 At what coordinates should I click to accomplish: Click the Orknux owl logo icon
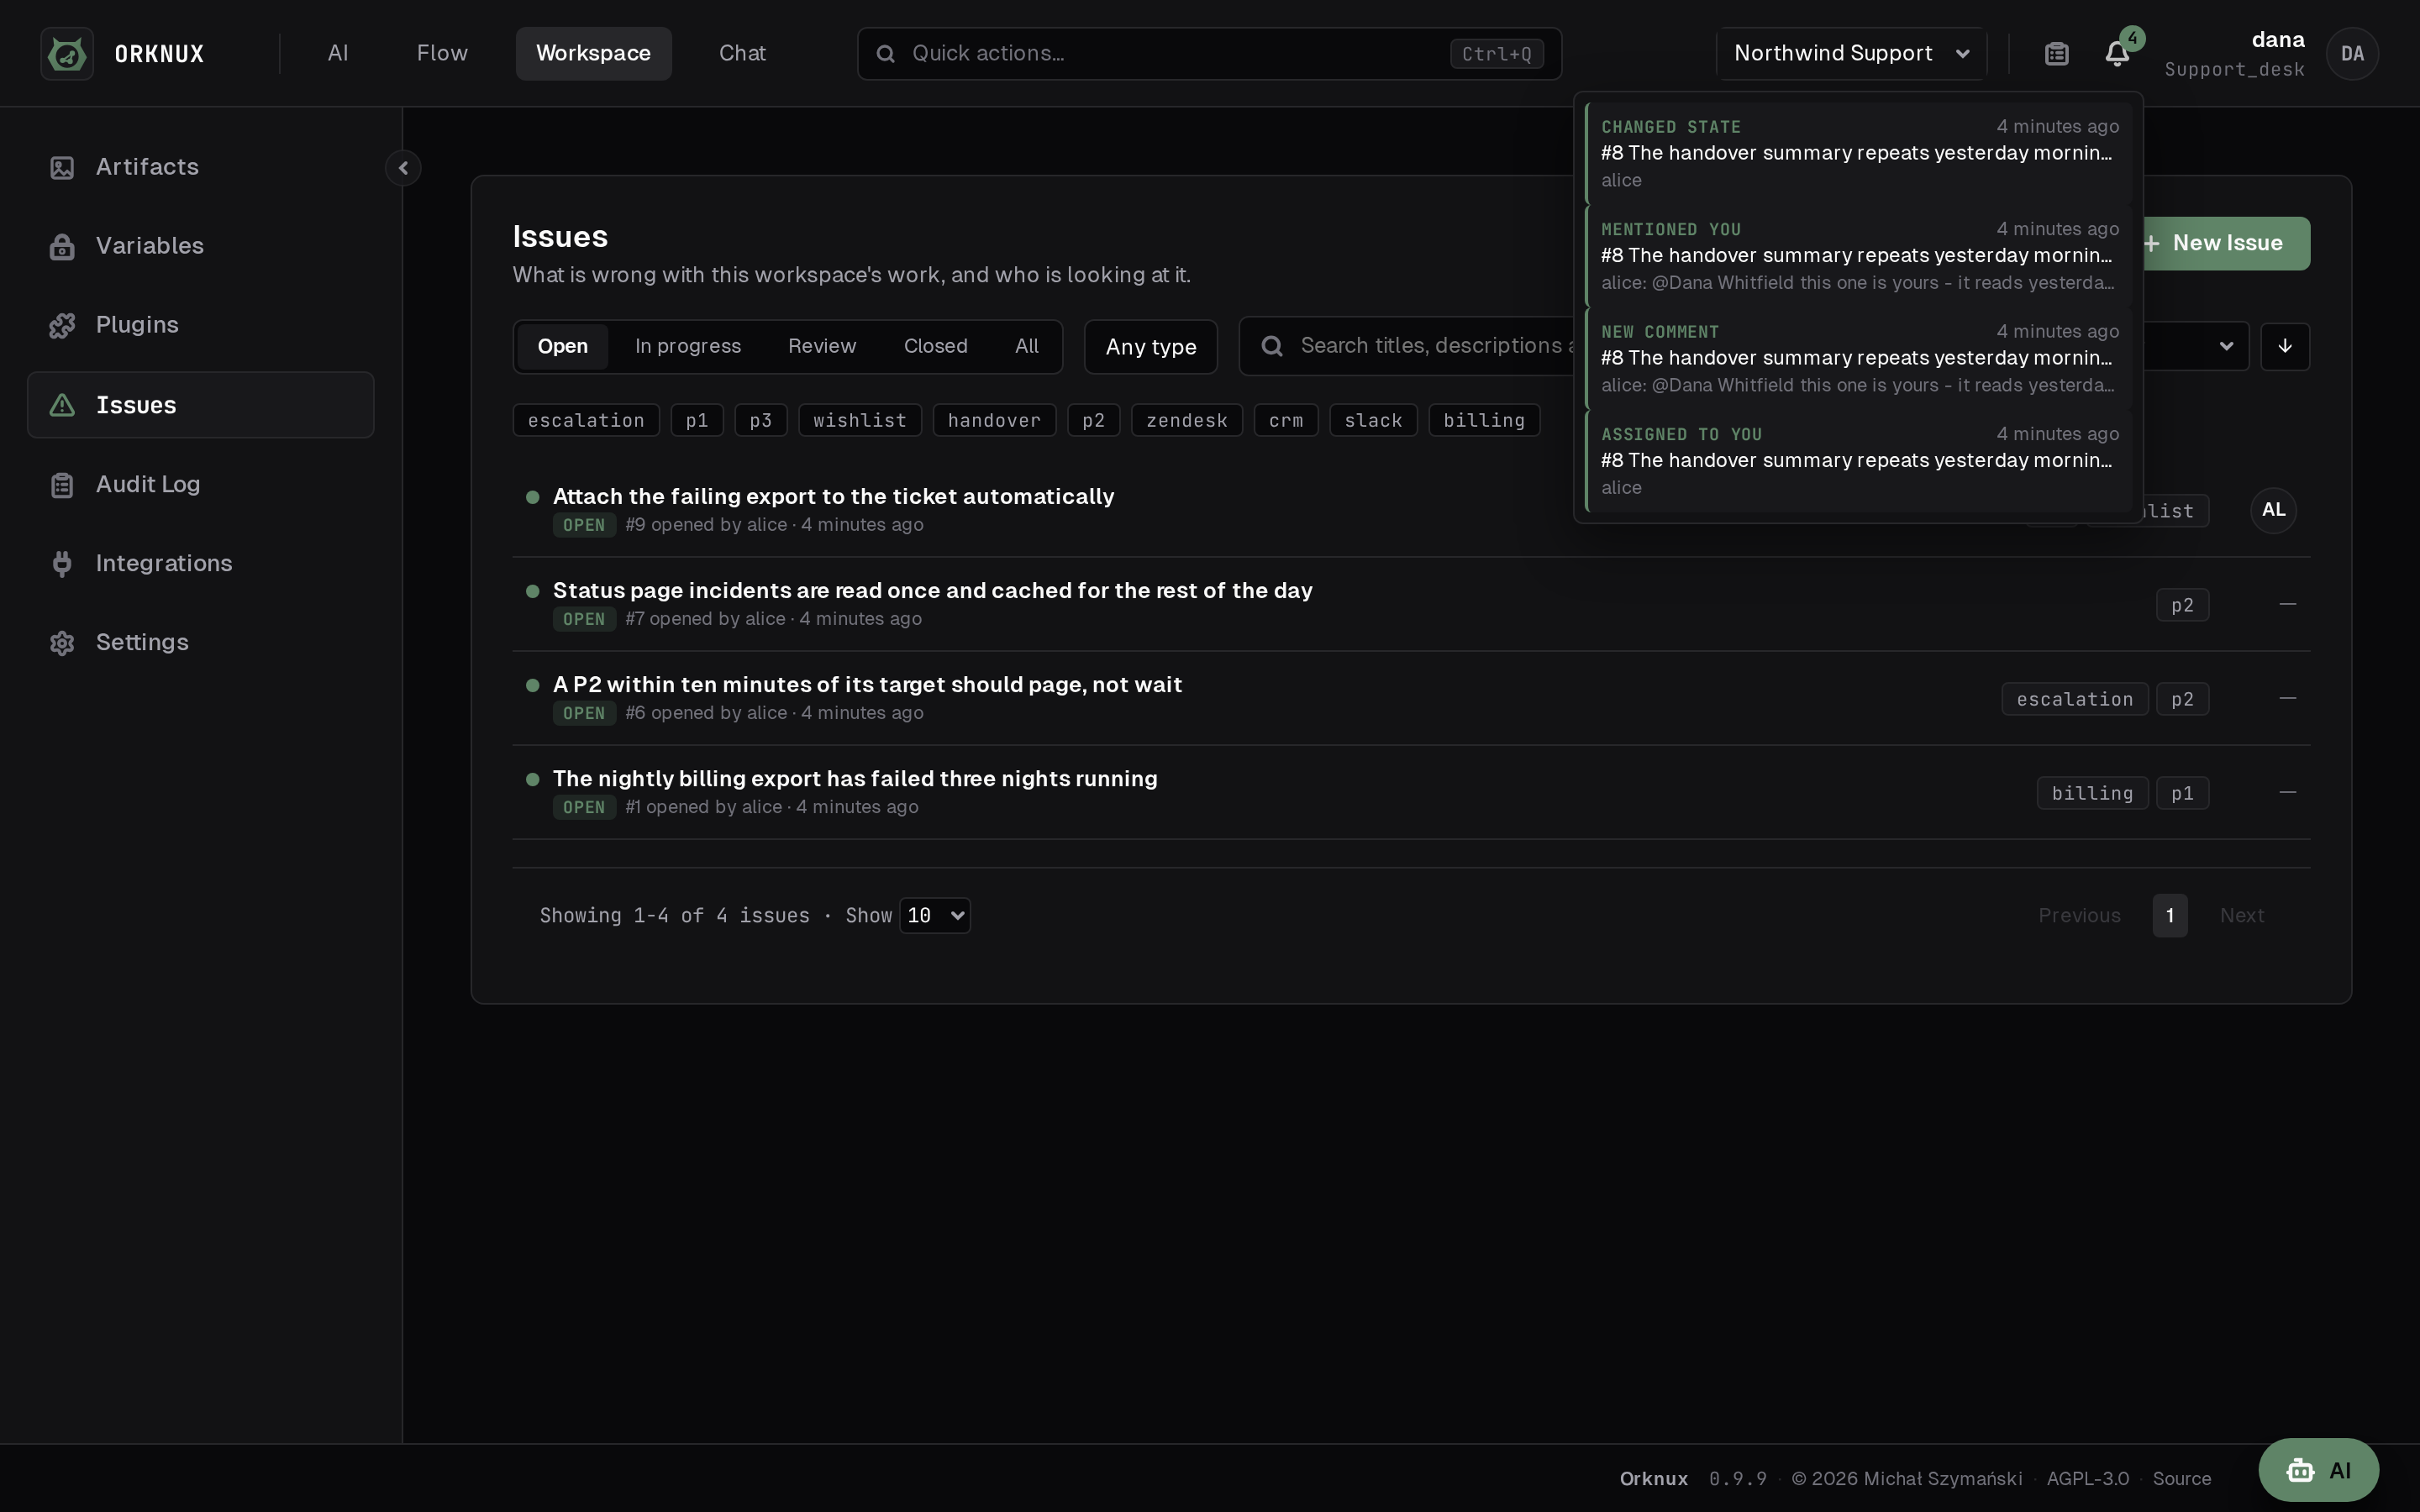(67, 53)
